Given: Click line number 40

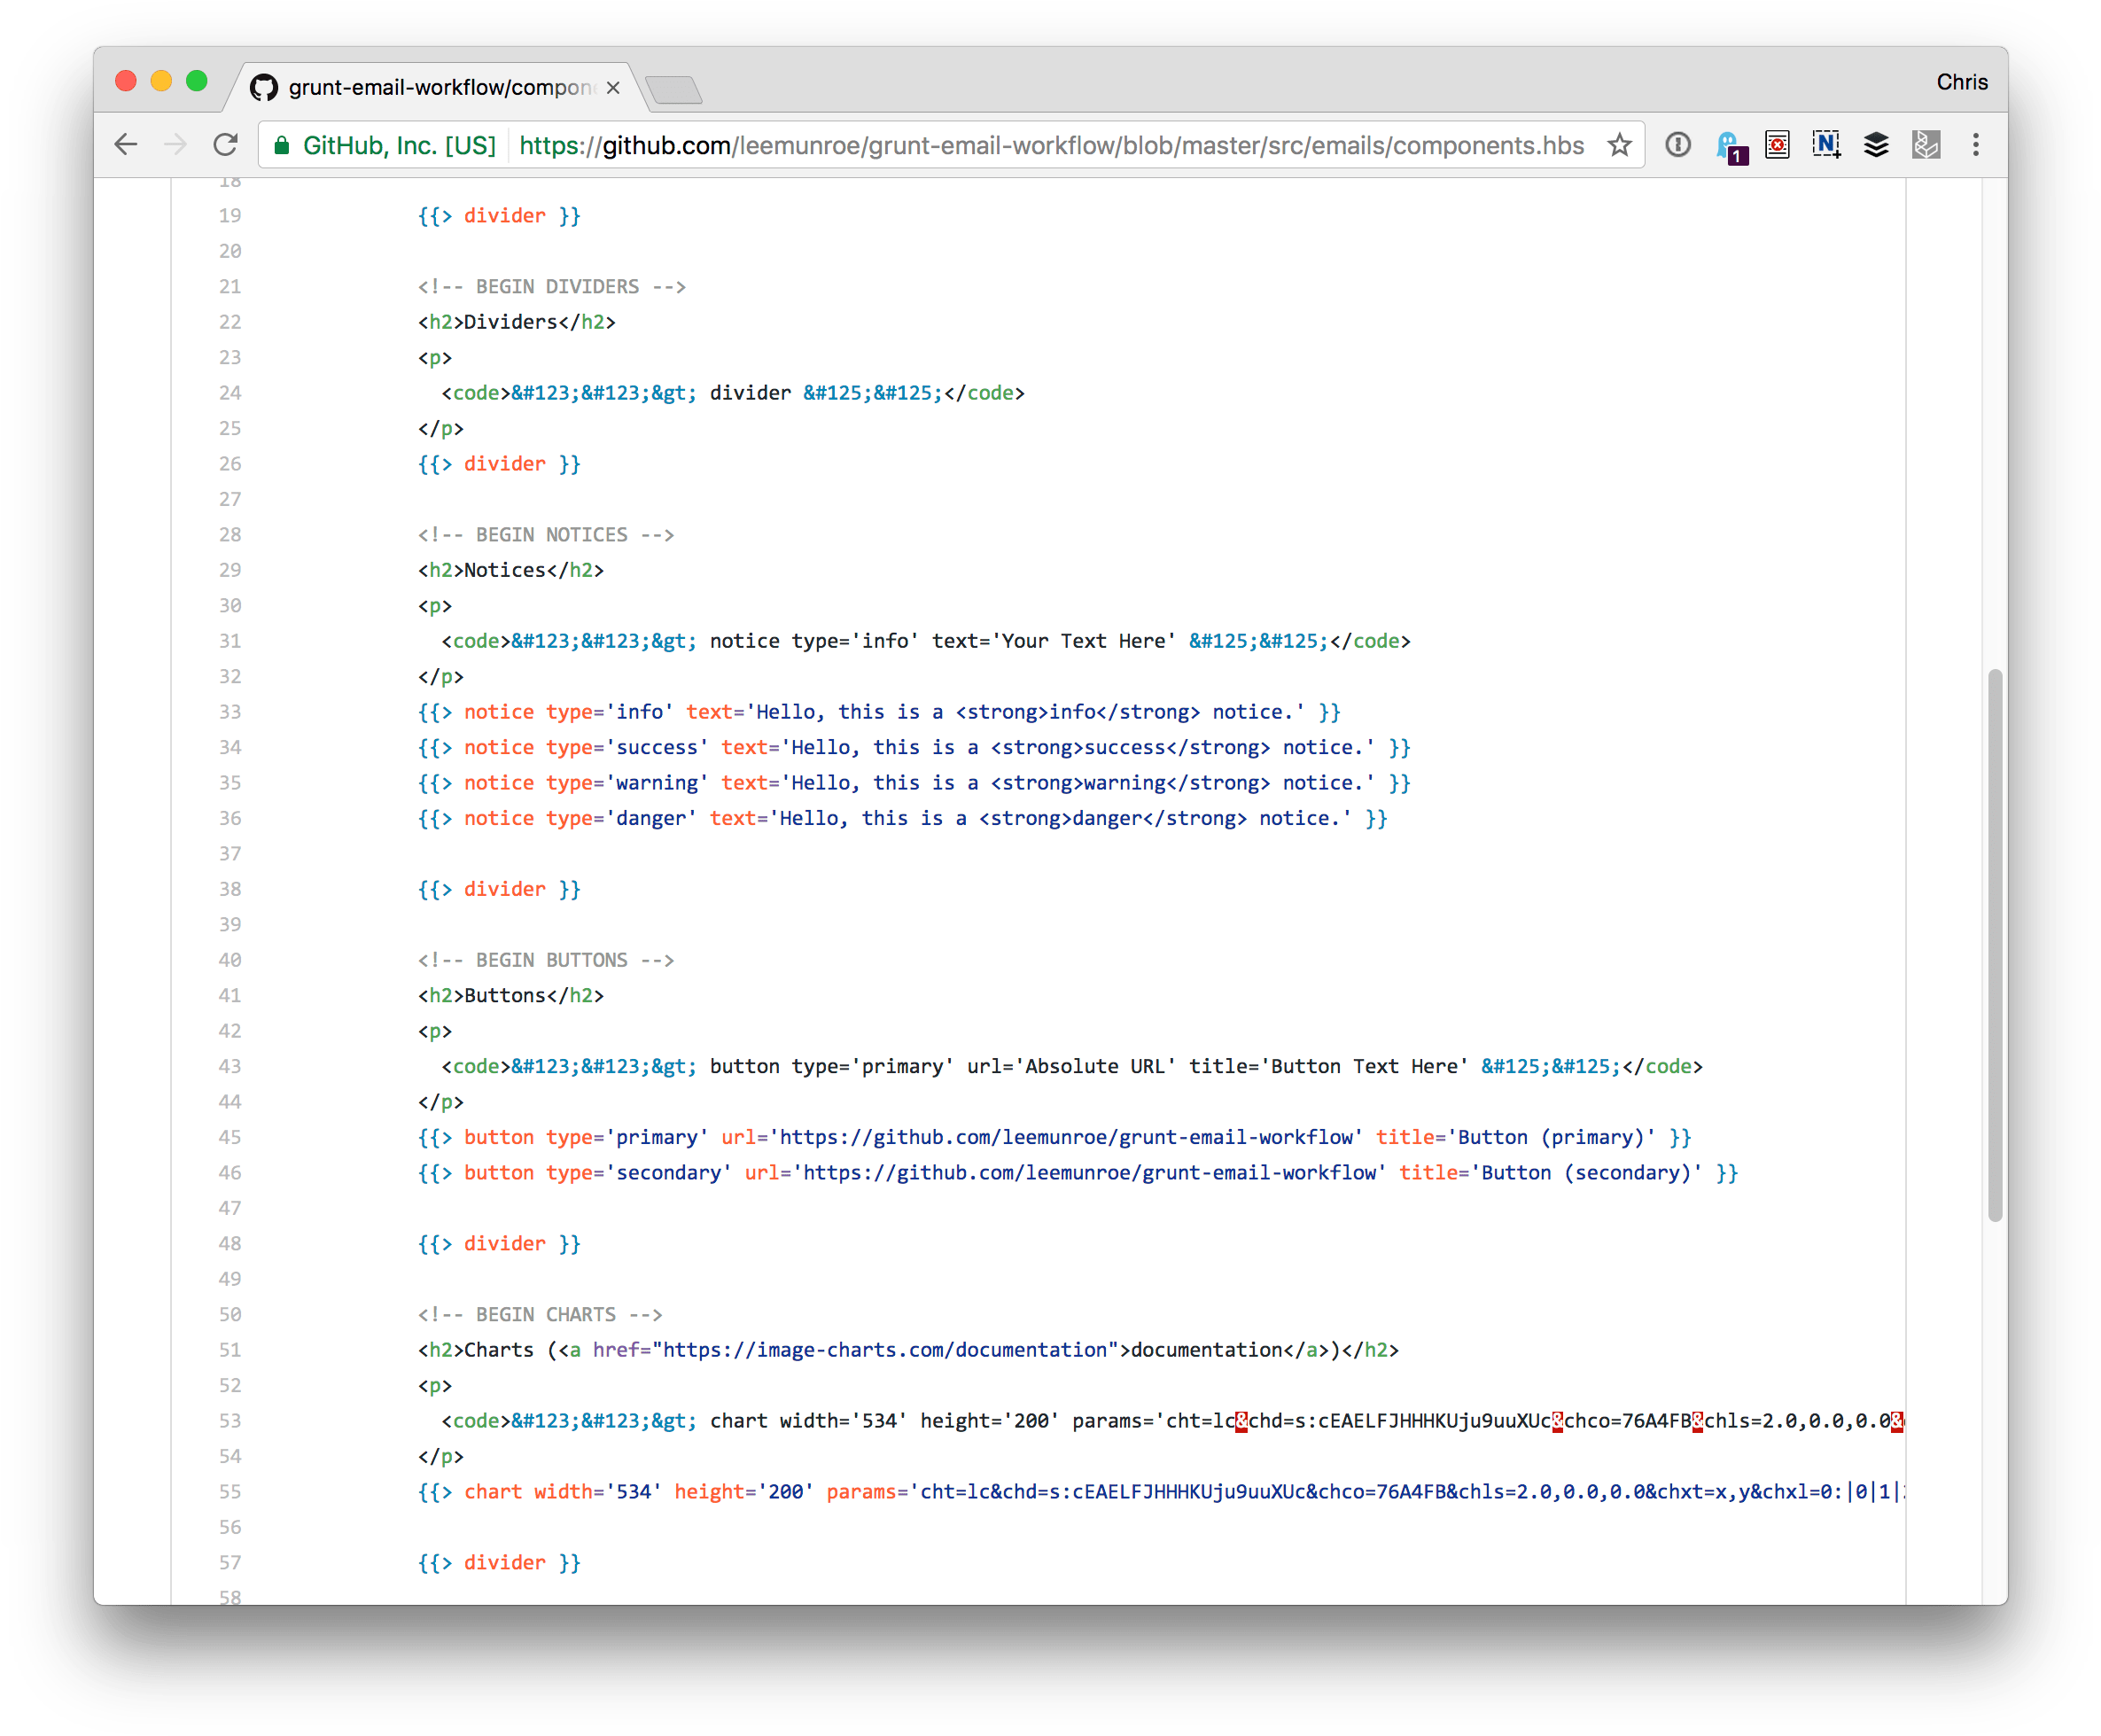Looking at the screenshot, I should click(230, 959).
